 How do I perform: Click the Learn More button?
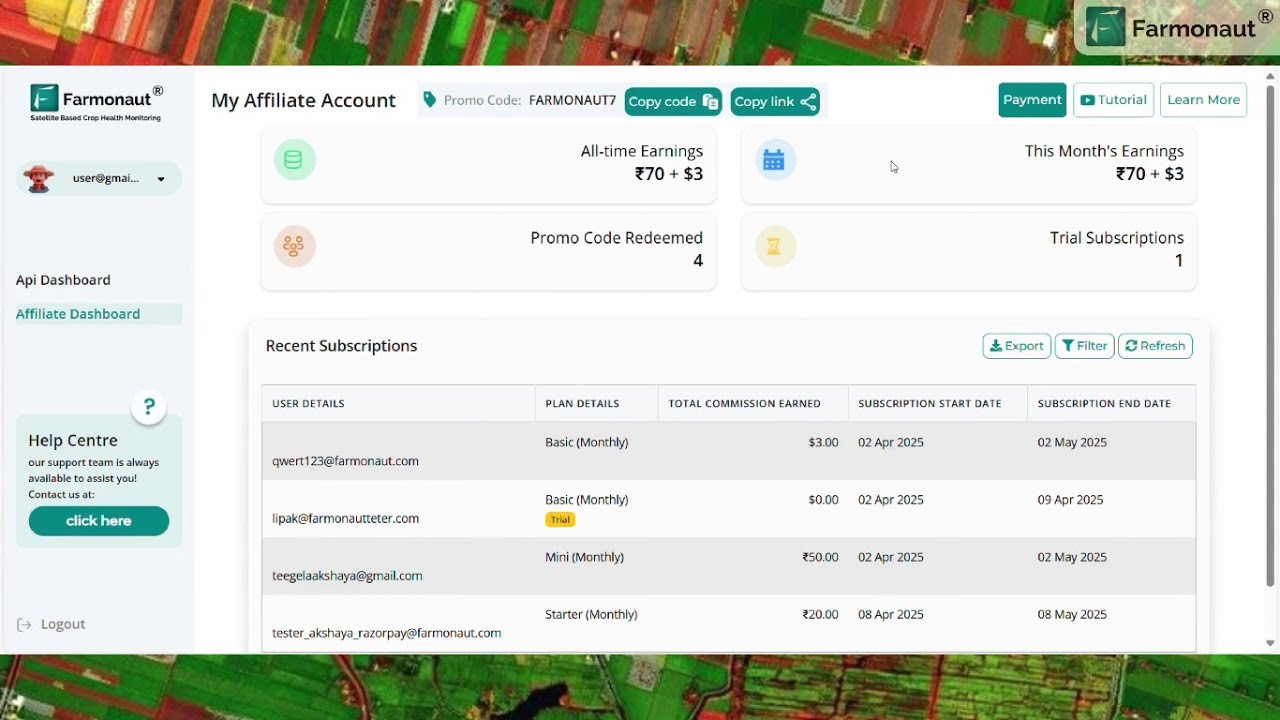point(1203,99)
